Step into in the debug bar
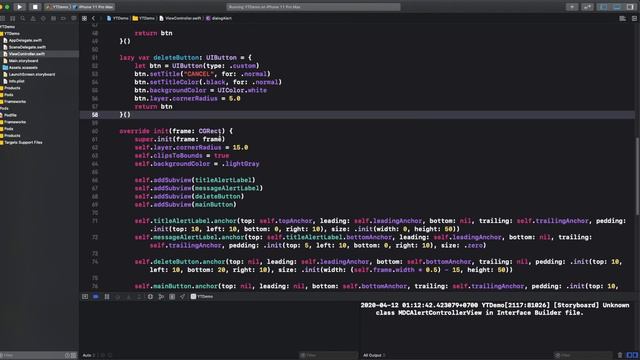The image size is (640, 360). coord(129,297)
